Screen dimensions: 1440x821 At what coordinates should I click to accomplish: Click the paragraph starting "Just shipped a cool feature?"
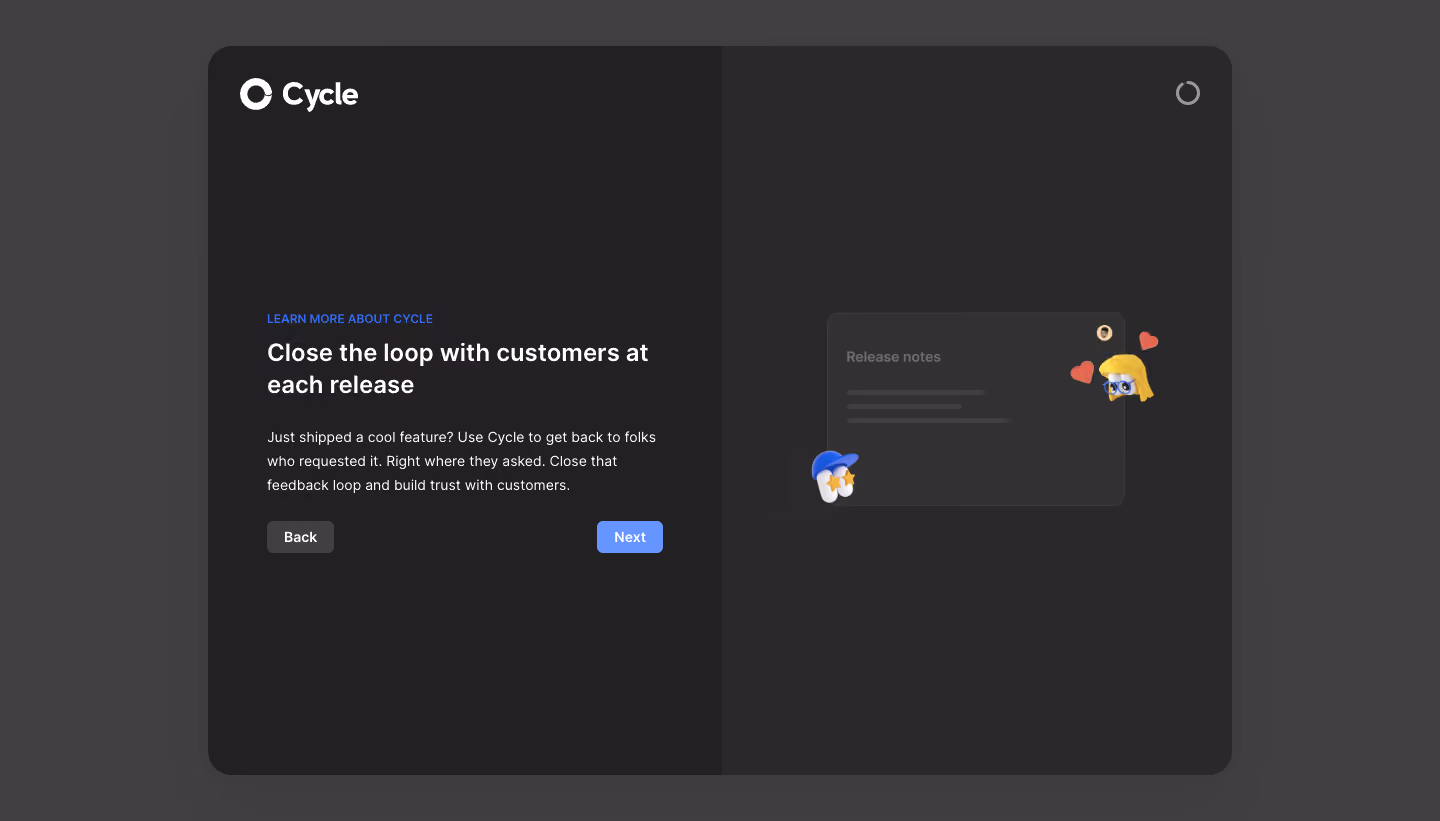coord(462,461)
